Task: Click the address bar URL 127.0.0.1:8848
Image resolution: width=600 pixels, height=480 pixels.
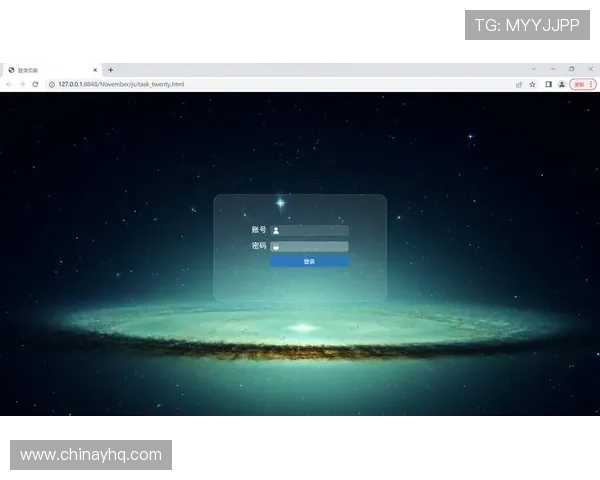Action: tap(120, 84)
